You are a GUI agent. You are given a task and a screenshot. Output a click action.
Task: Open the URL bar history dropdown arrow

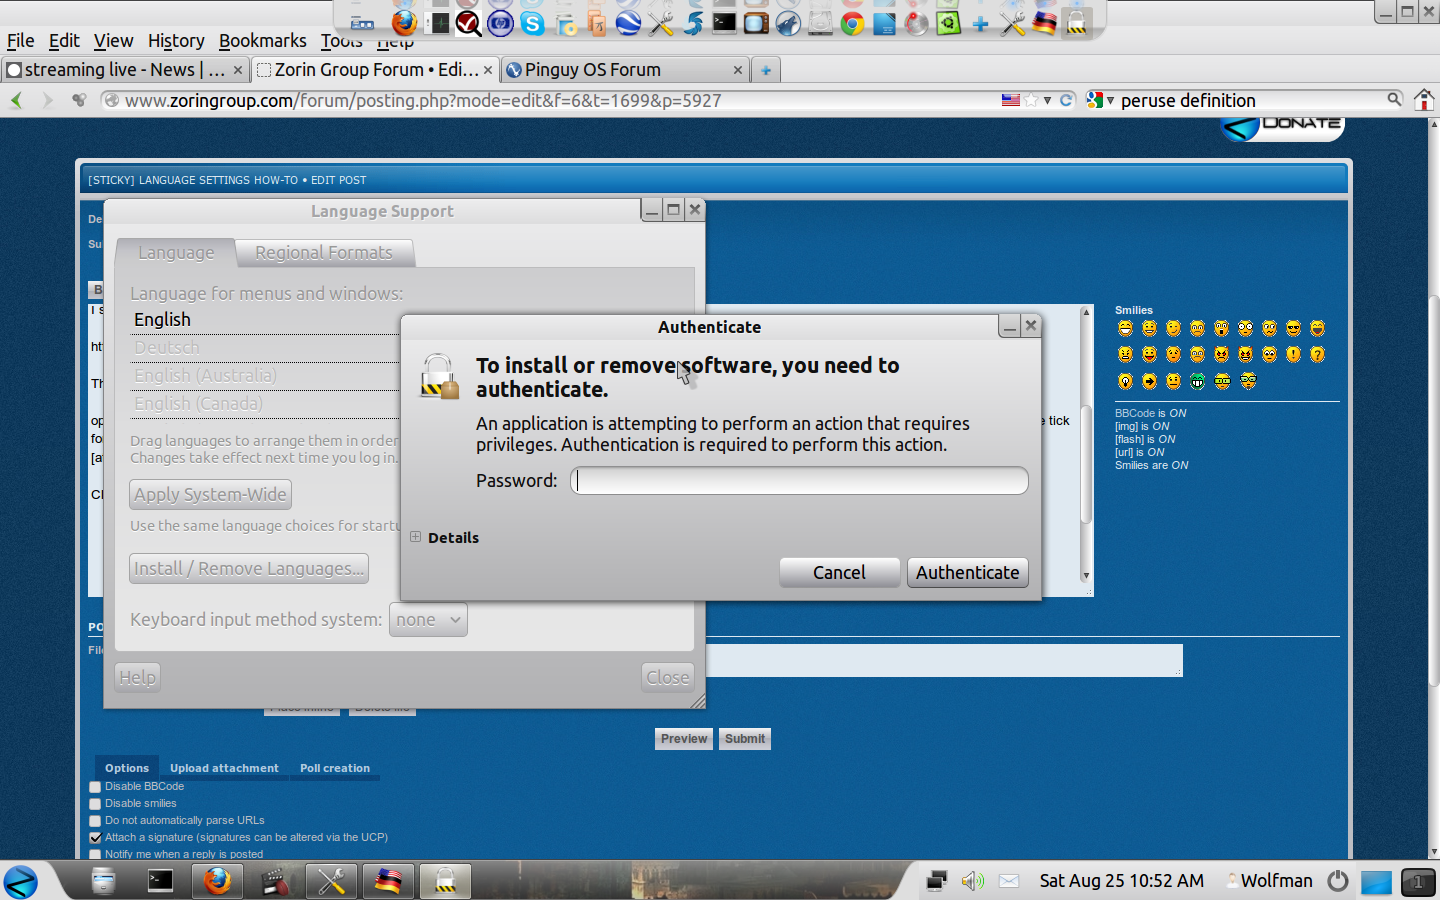click(x=1047, y=100)
